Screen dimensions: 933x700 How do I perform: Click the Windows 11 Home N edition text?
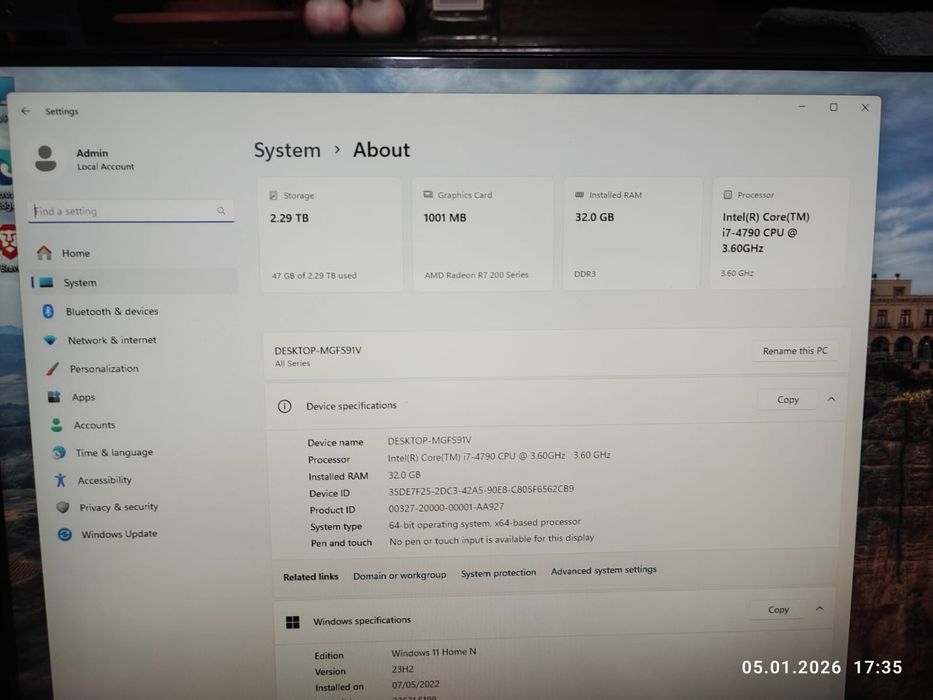pos(434,652)
